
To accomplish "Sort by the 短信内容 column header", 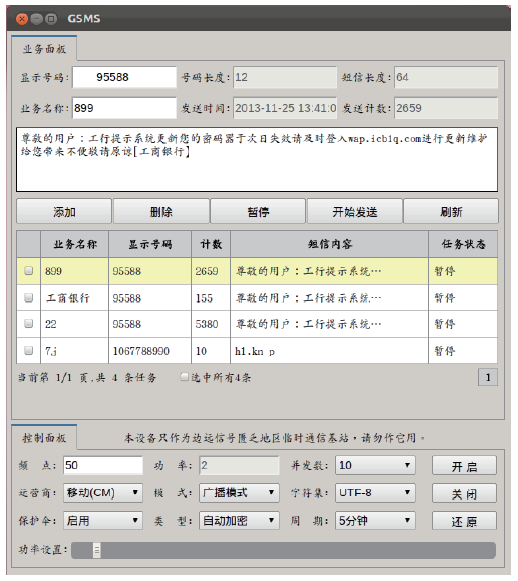I will click(329, 244).
